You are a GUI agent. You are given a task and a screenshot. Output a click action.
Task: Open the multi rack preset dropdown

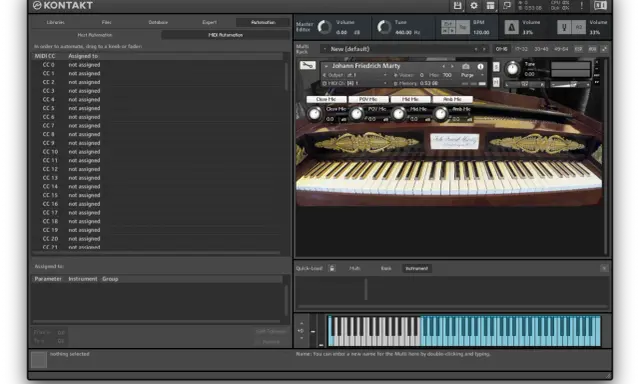coord(324,49)
